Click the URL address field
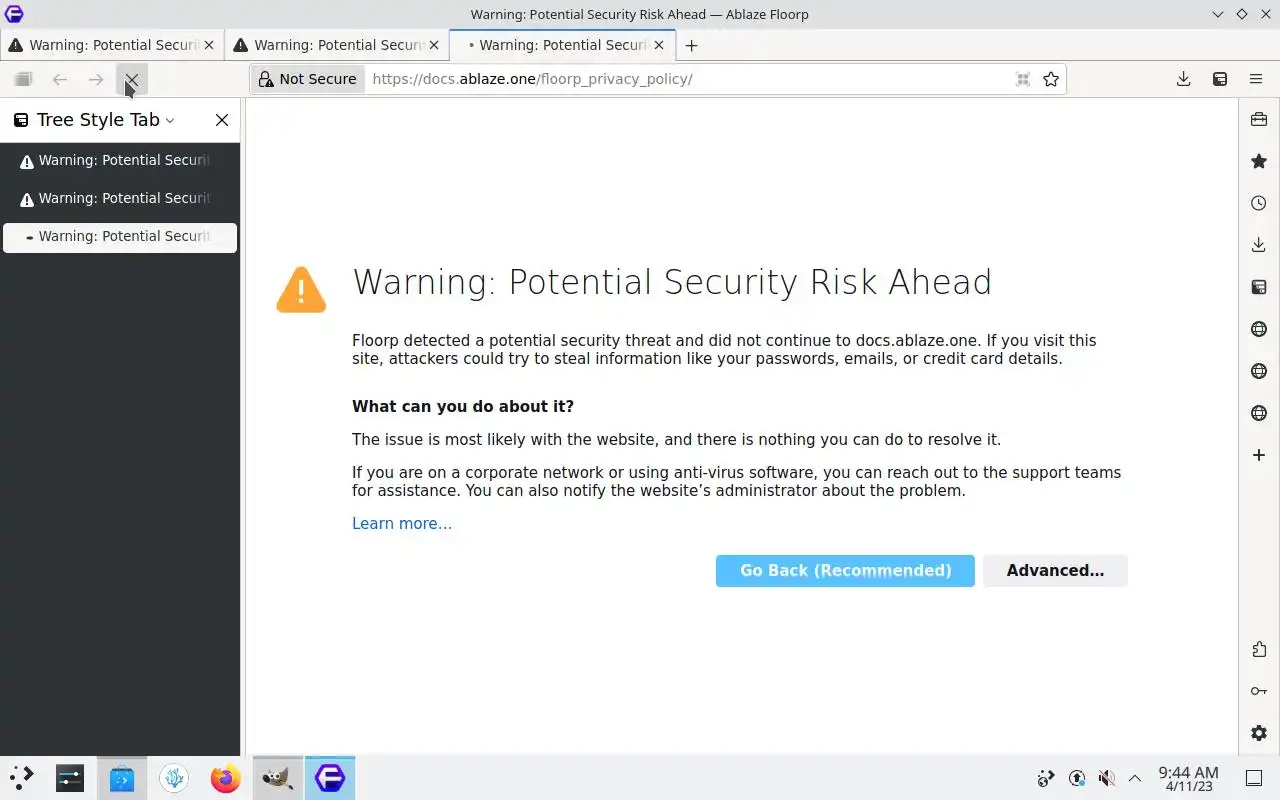Image resolution: width=1280 pixels, height=800 pixels. [x=688, y=79]
